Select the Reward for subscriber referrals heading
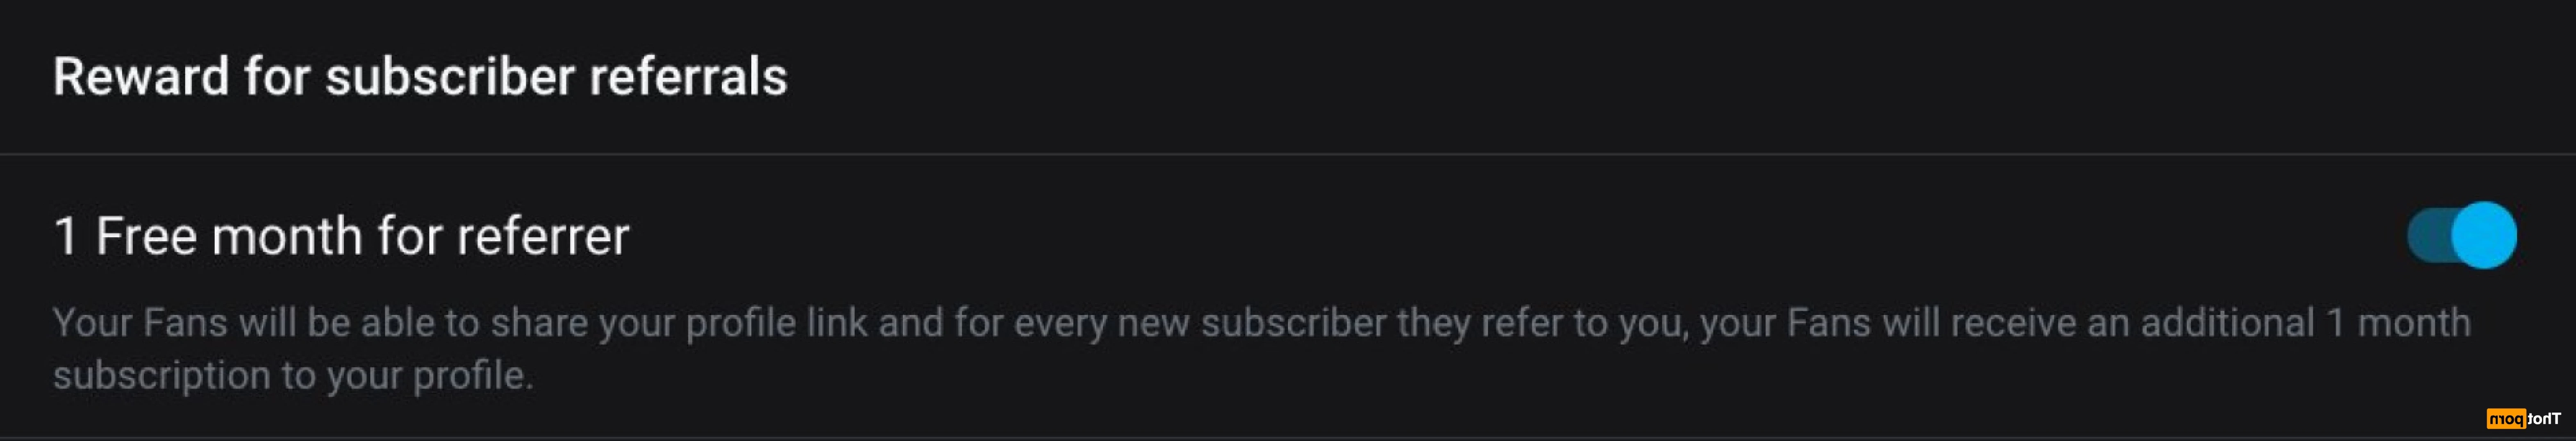The width and height of the screenshot is (2576, 441). (x=420, y=76)
